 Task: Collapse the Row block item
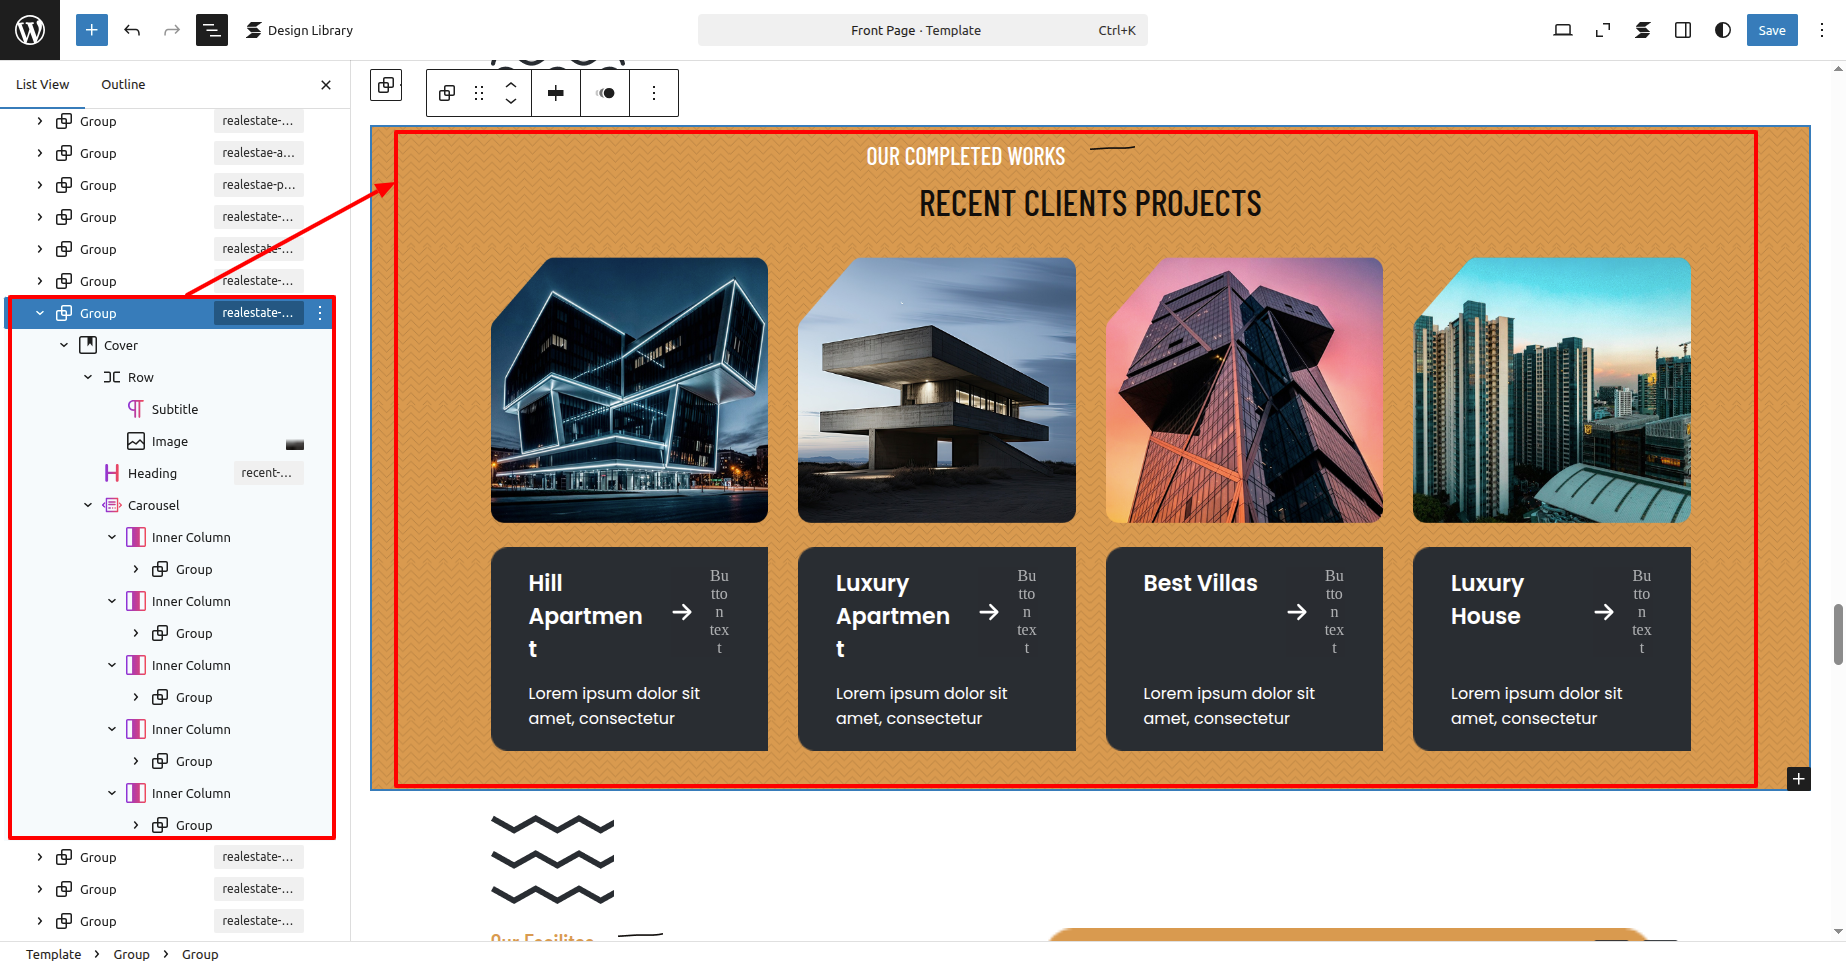(88, 377)
